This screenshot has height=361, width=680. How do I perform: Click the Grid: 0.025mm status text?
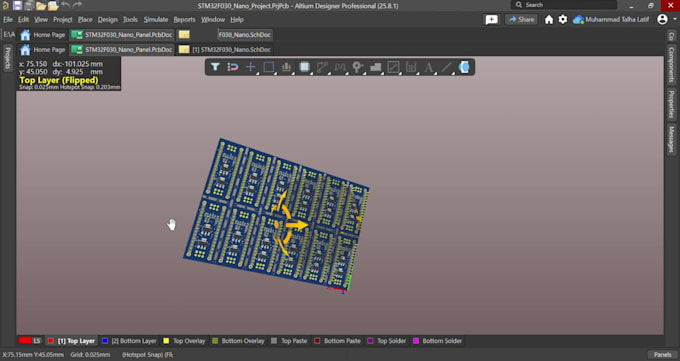click(90, 354)
